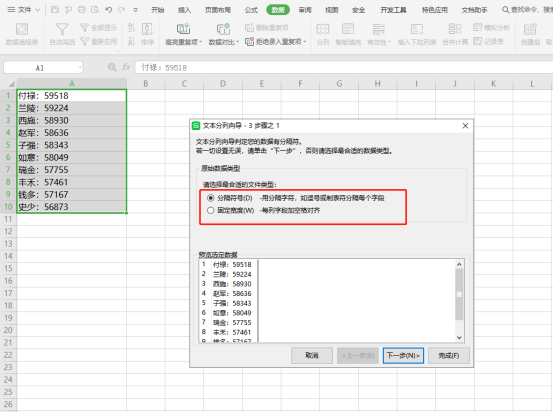Click the 智能填充 smart fill icon
The image size is (554, 412).
[x=348, y=29]
